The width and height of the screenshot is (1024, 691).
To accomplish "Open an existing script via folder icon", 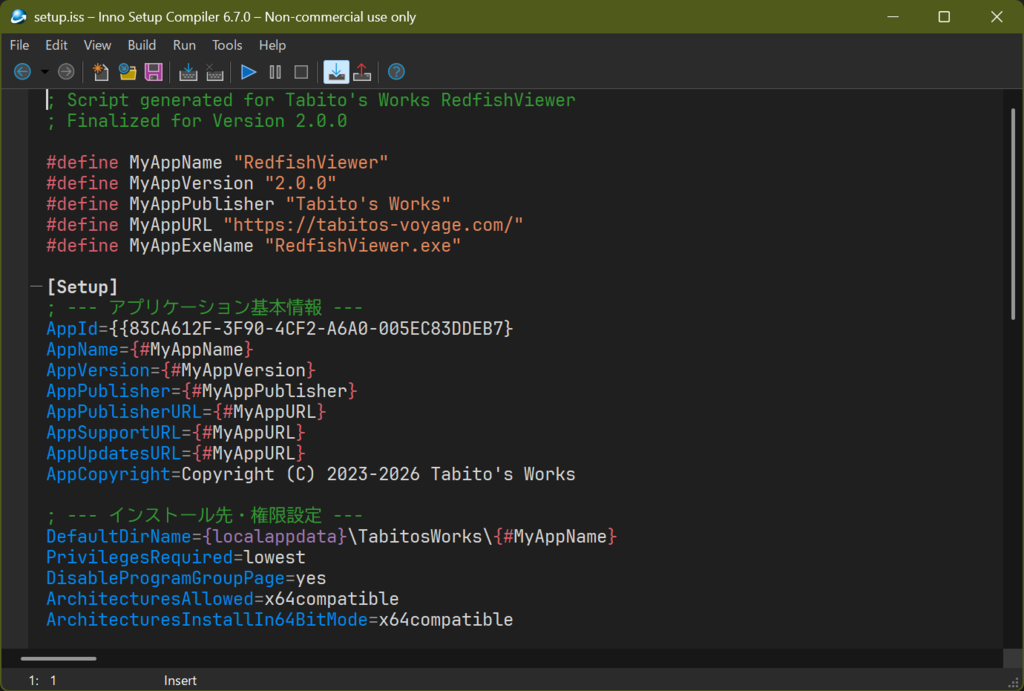I will click(x=127, y=72).
